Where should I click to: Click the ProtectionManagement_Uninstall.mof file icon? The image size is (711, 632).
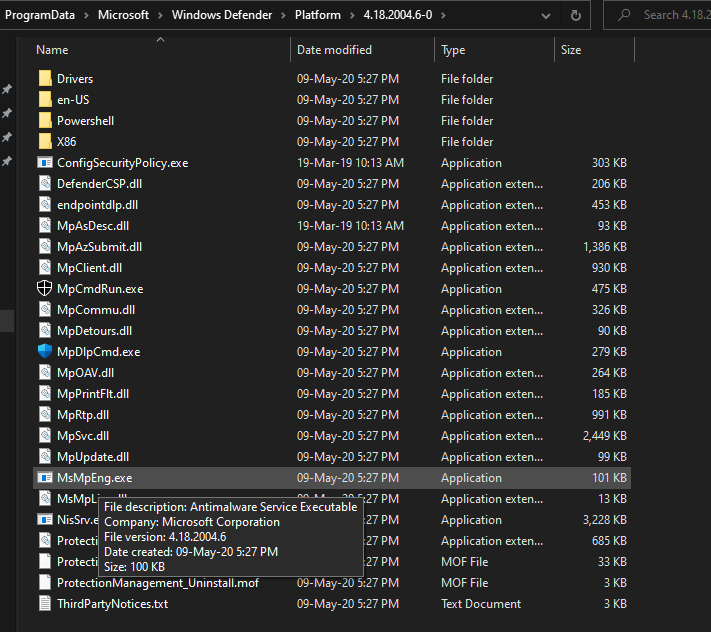[x=45, y=583]
